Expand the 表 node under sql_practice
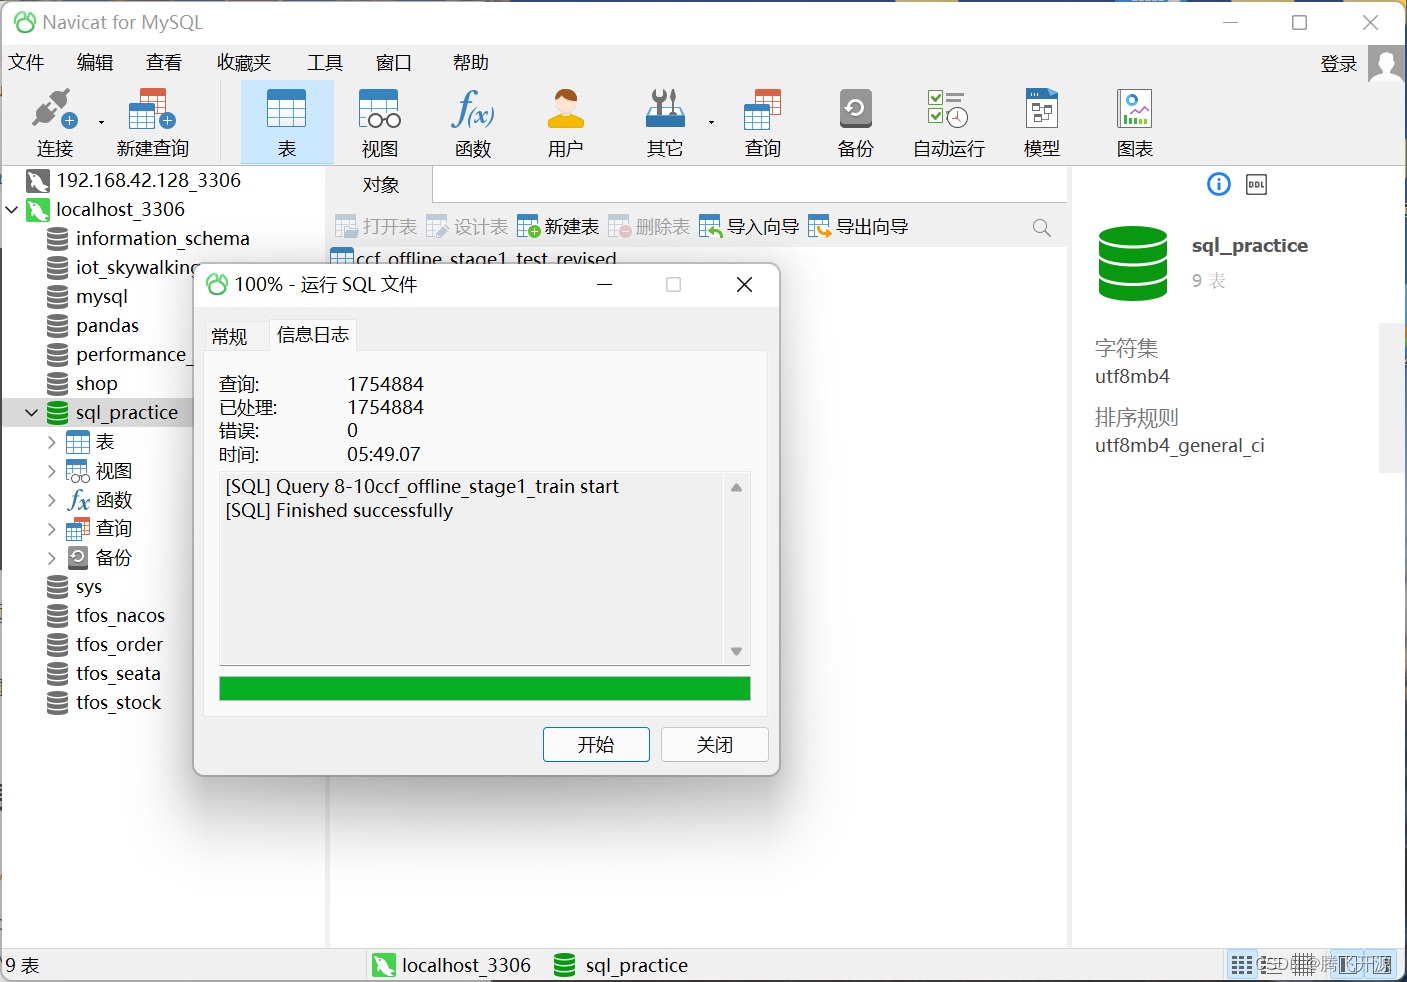 (51, 442)
